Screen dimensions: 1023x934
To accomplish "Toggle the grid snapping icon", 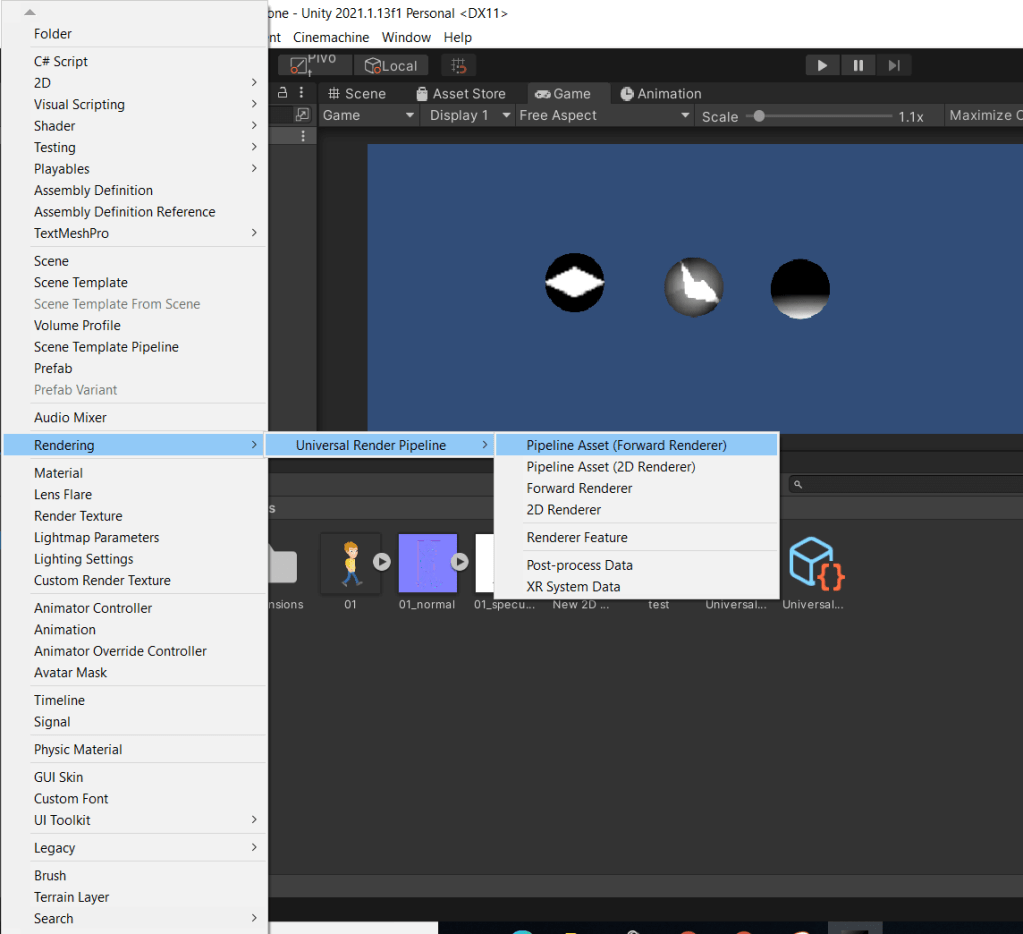I will click(459, 65).
